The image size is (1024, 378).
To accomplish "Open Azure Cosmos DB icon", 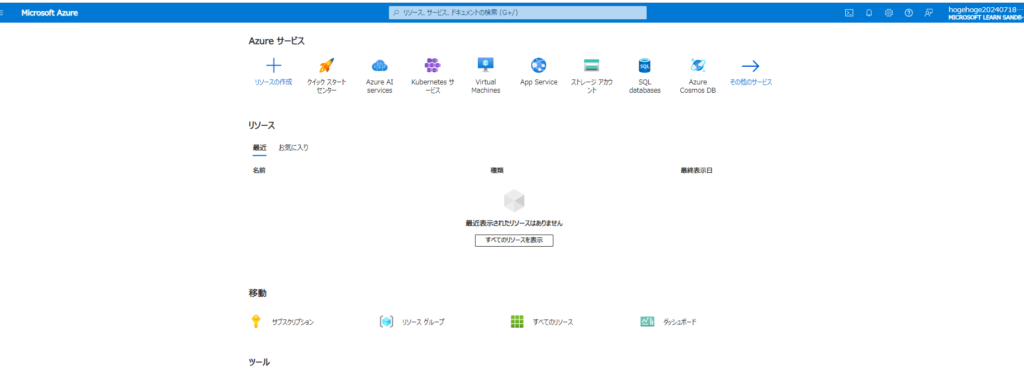I will [x=697, y=65].
